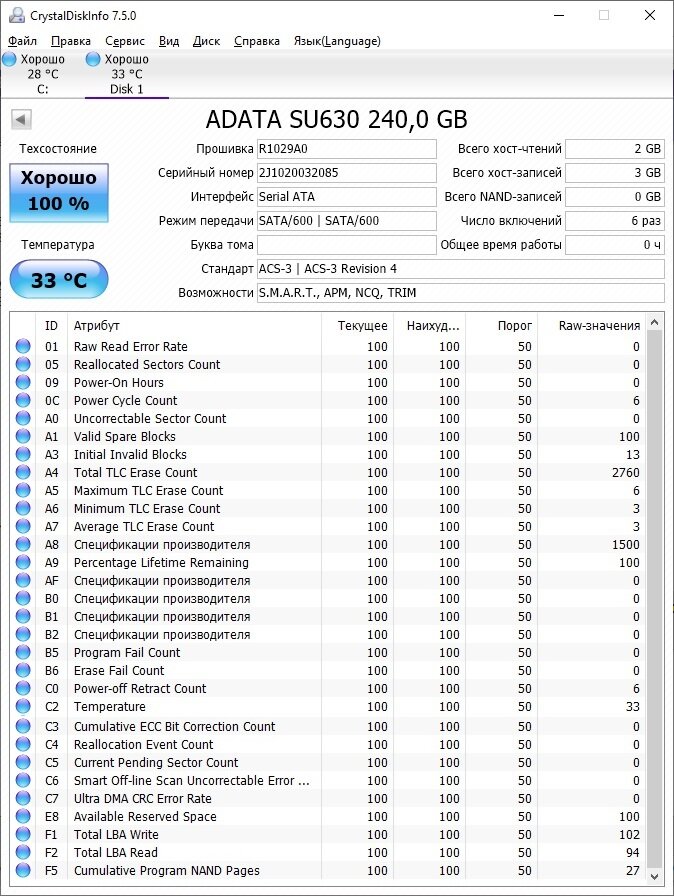
Task: Click the status orb for Total LBA Write
Action: 23,834
